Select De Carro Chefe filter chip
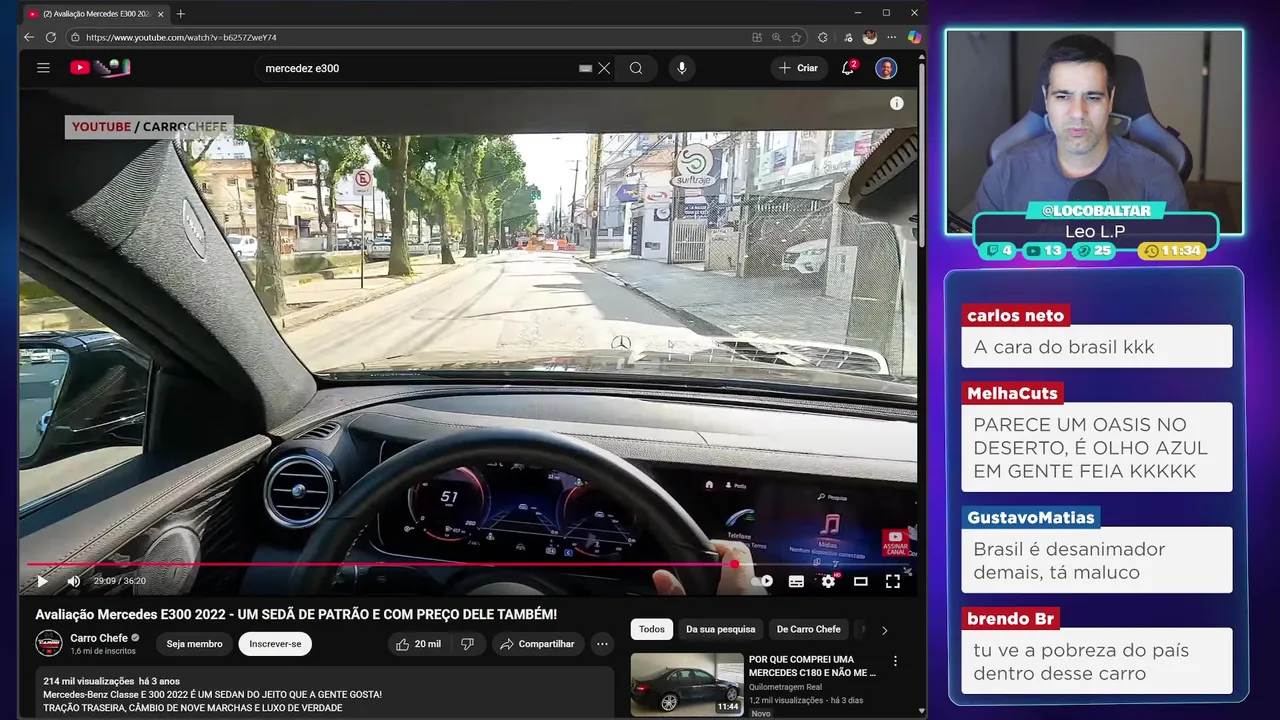Image resolution: width=1280 pixels, height=720 pixels. pyautogui.click(x=808, y=629)
